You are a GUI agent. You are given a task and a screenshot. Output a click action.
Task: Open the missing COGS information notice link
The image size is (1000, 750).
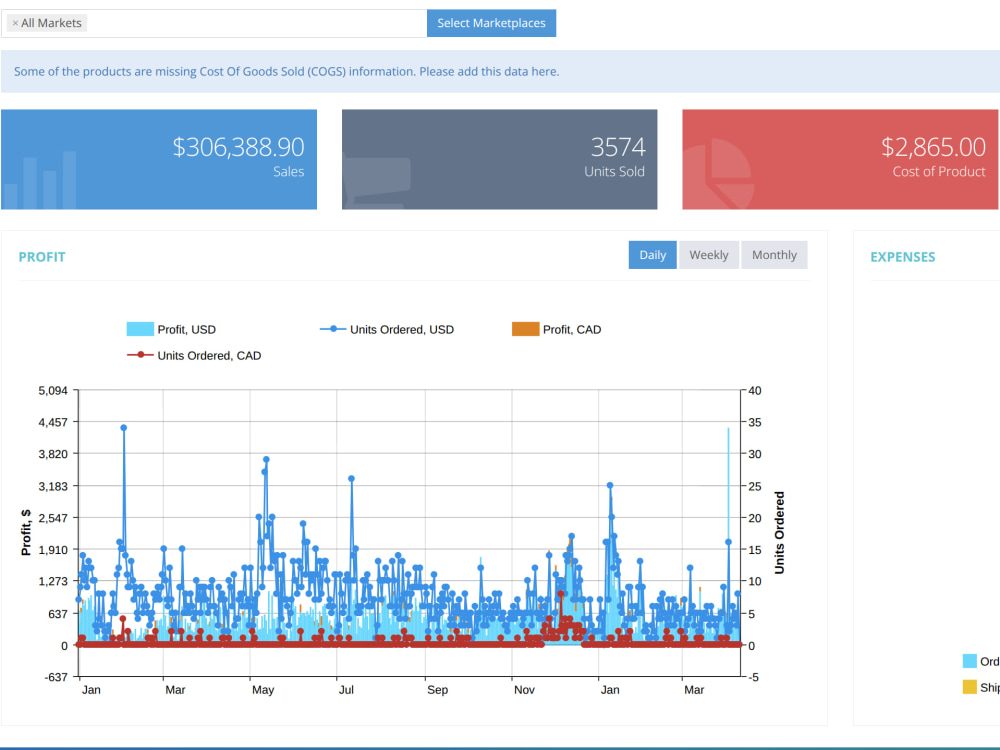coord(286,71)
